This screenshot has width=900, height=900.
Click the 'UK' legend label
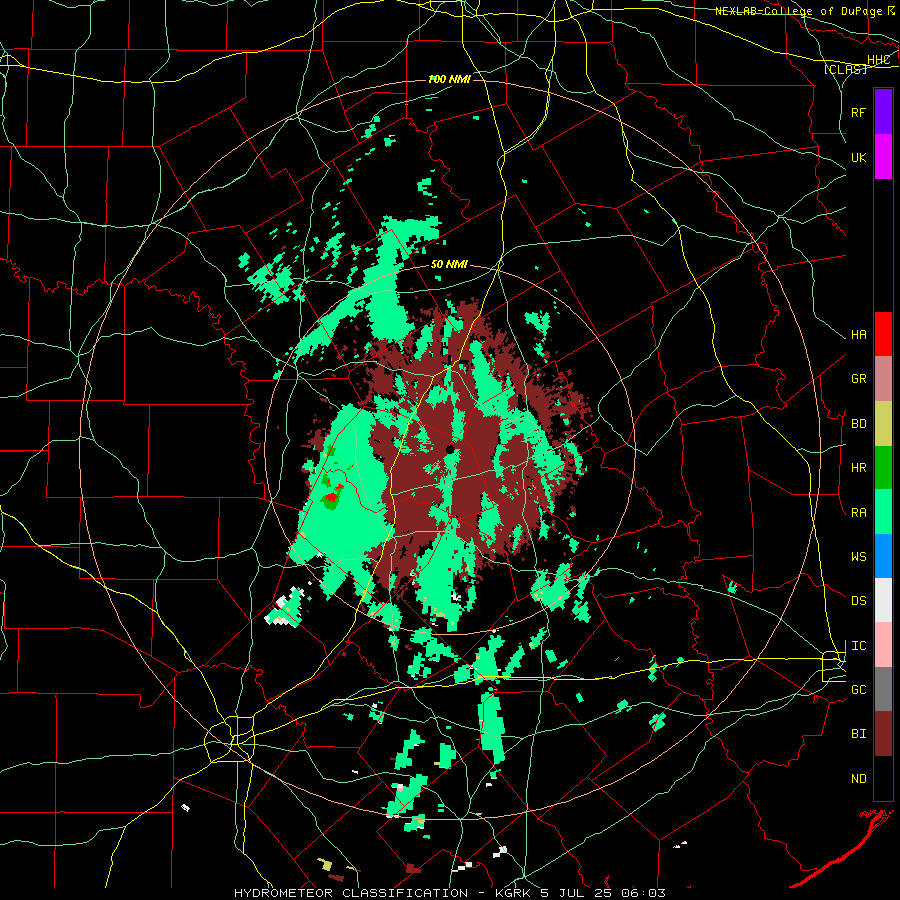(x=858, y=157)
